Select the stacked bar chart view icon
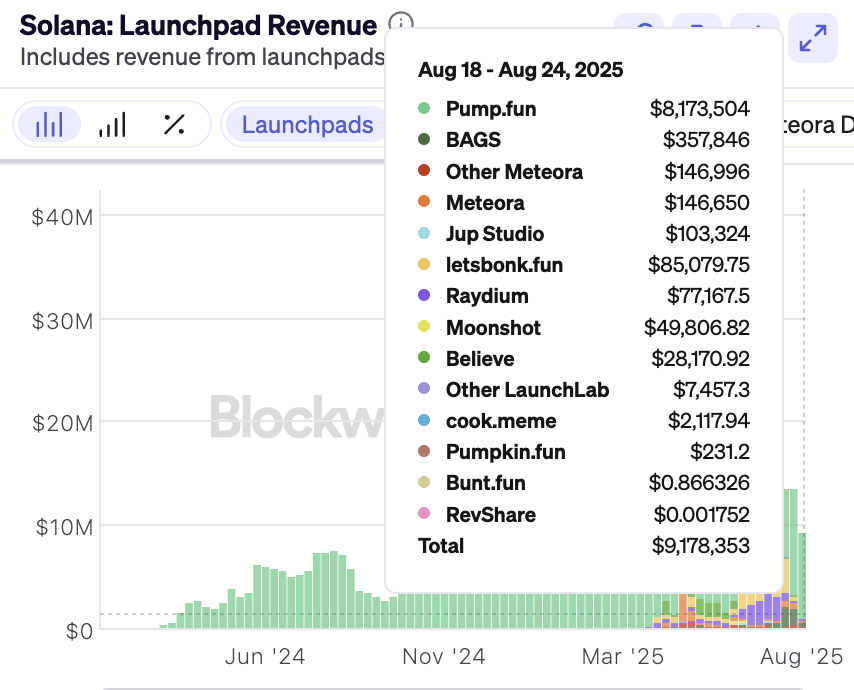The width and height of the screenshot is (854, 690). [49, 125]
